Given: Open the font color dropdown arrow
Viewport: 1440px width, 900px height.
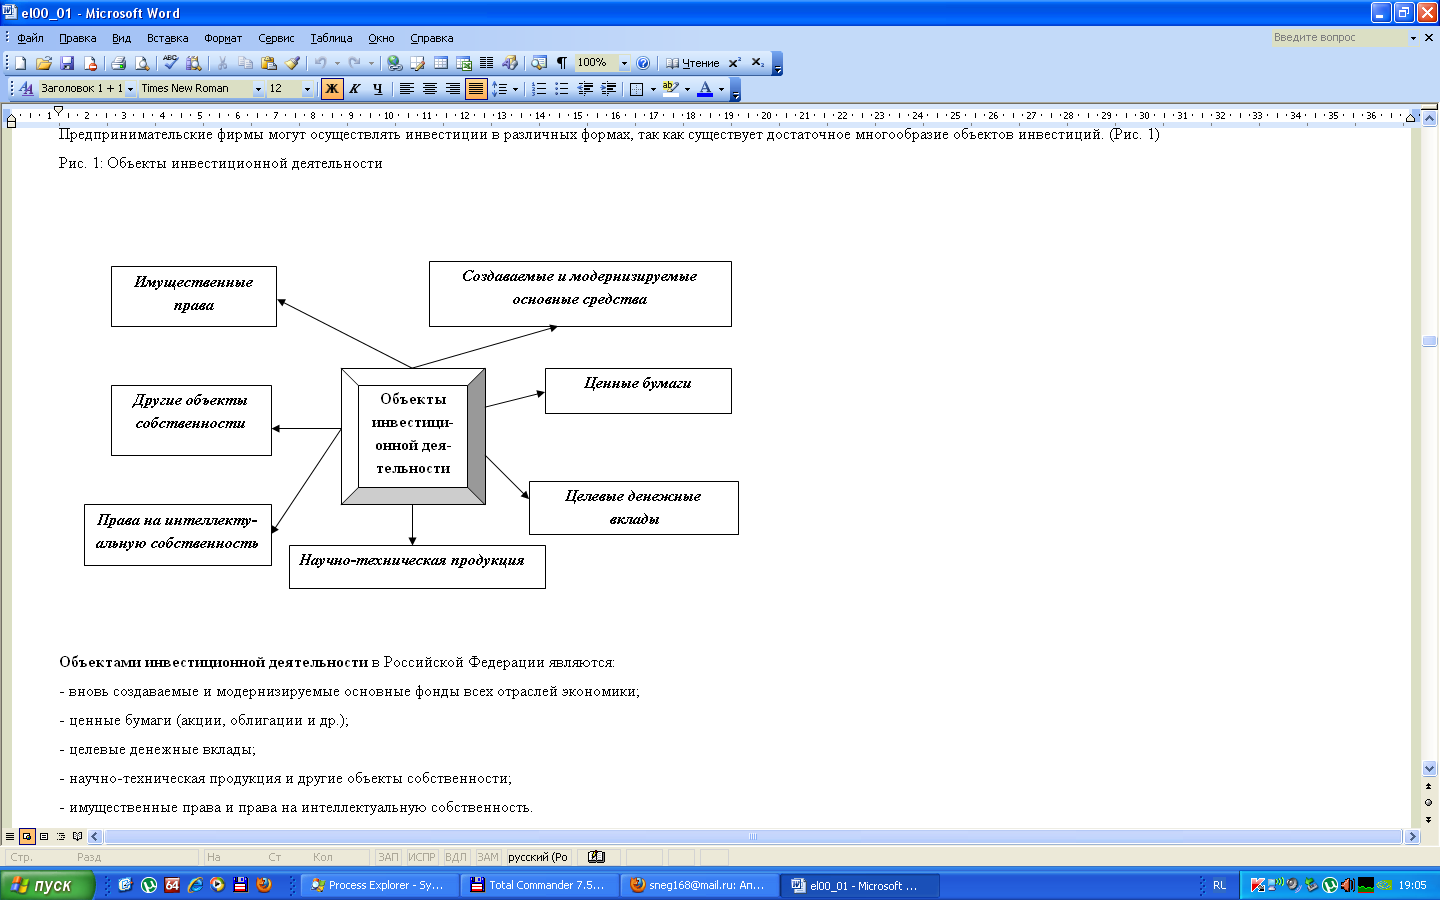Looking at the screenshot, I should click(721, 89).
